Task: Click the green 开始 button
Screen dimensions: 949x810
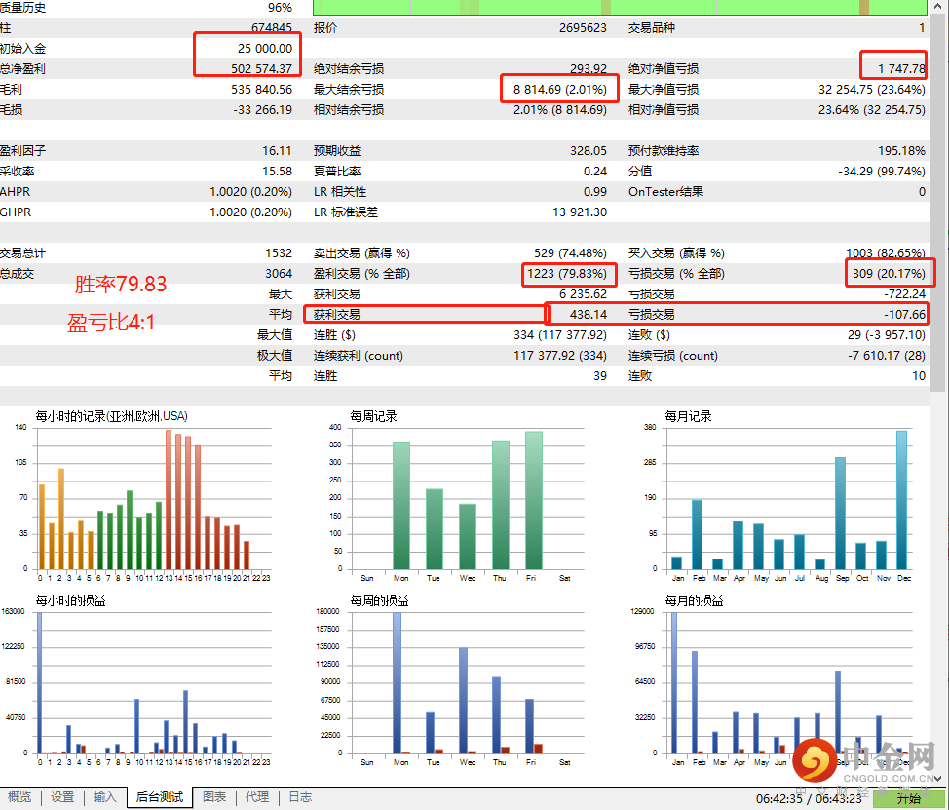Action: point(908,798)
